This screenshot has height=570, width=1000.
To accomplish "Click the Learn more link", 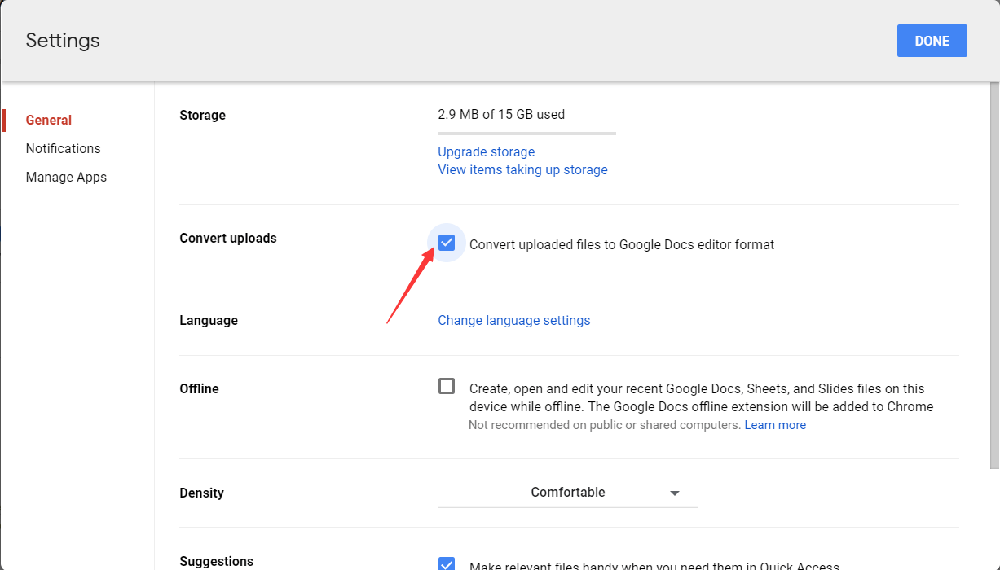I will tap(775, 425).
